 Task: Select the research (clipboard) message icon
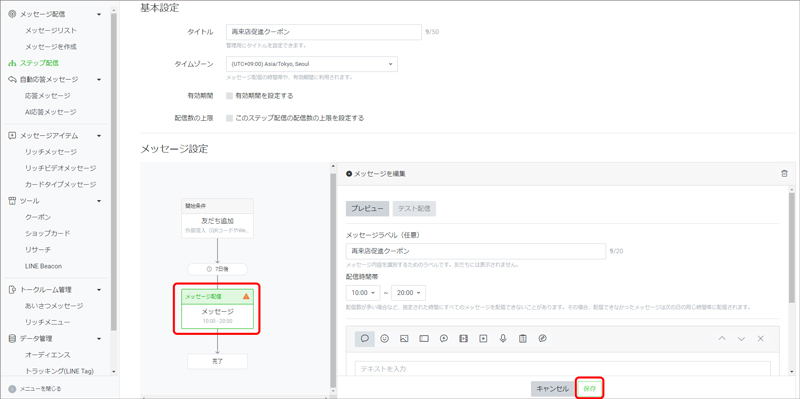tap(522, 338)
